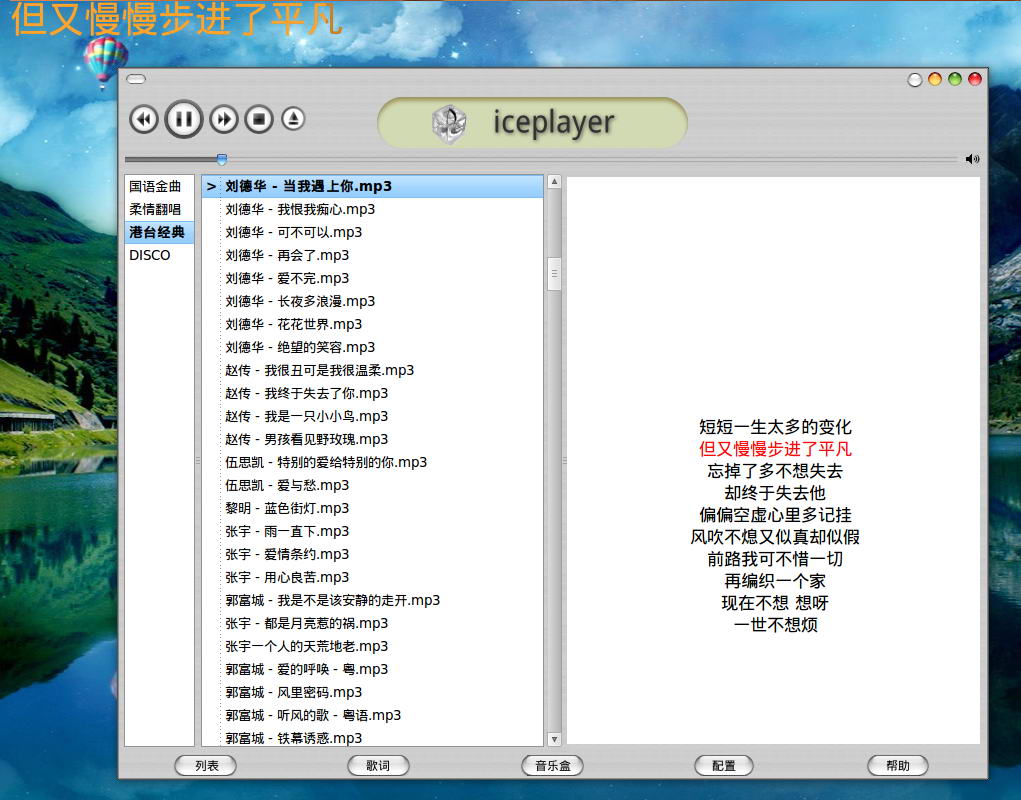Select 郭富城 - 听风的歌 - 粤语.mp3
This screenshot has height=800, width=1021.
(x=372, y=715)
